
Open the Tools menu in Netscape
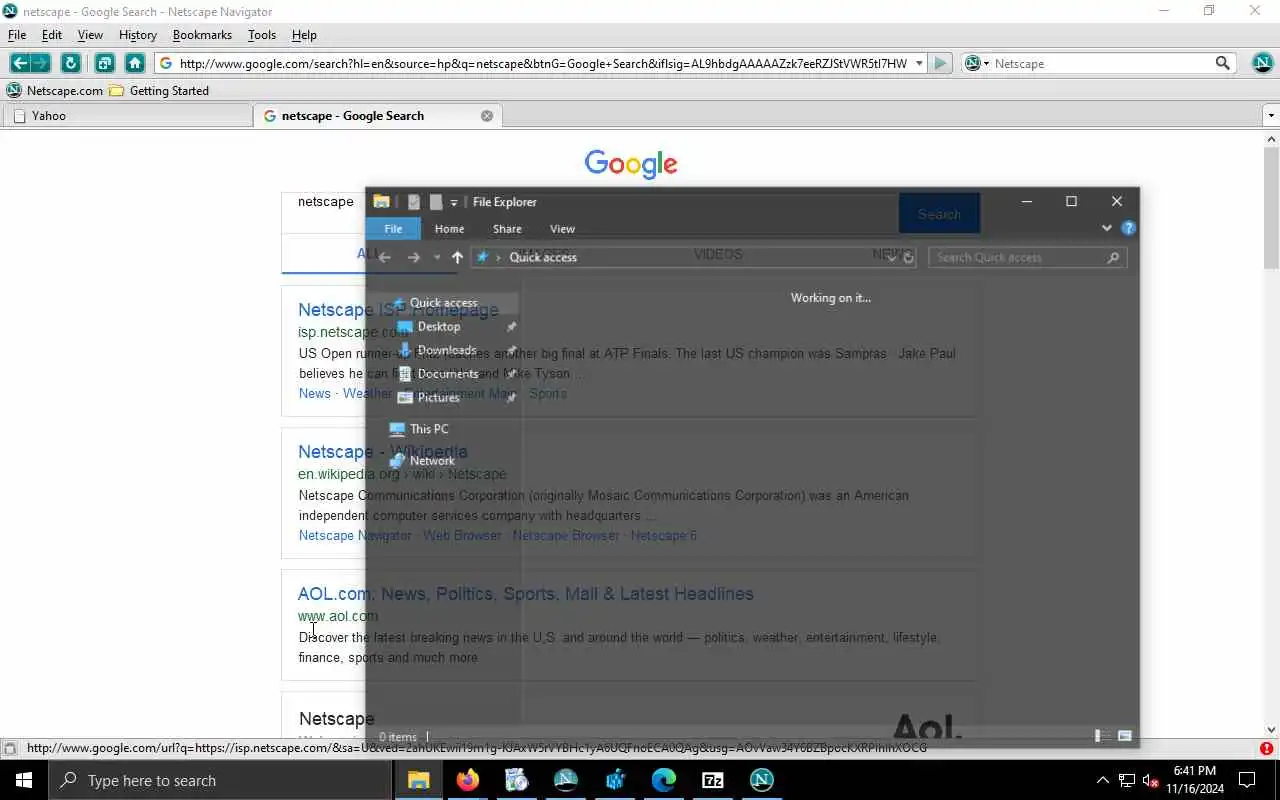click(262, 35)
